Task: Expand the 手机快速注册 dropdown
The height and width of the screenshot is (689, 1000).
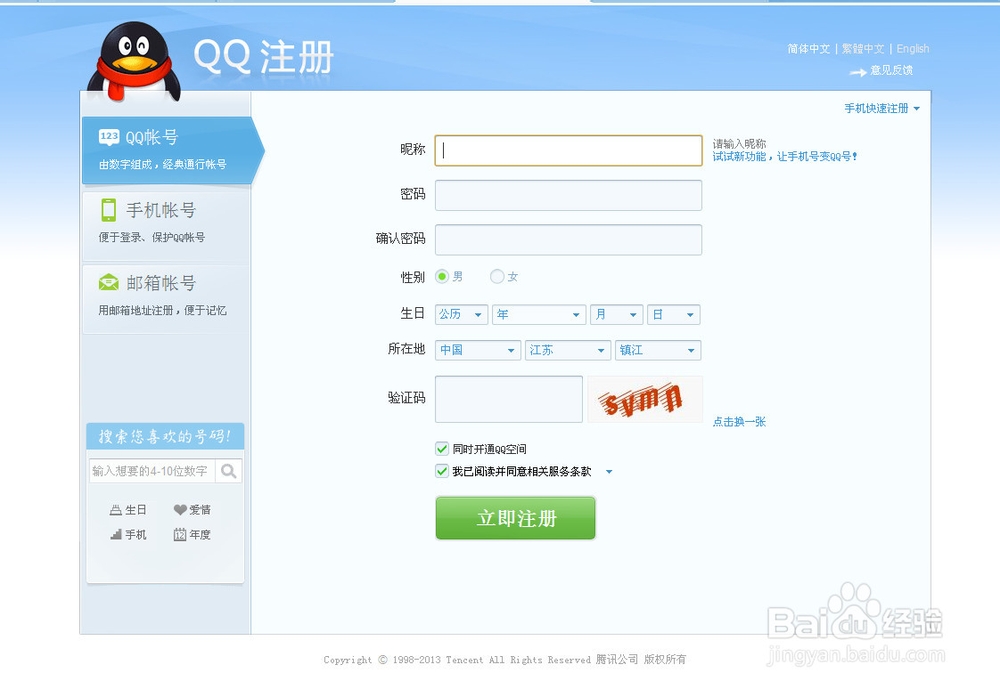Action: (x=882, y=108)
